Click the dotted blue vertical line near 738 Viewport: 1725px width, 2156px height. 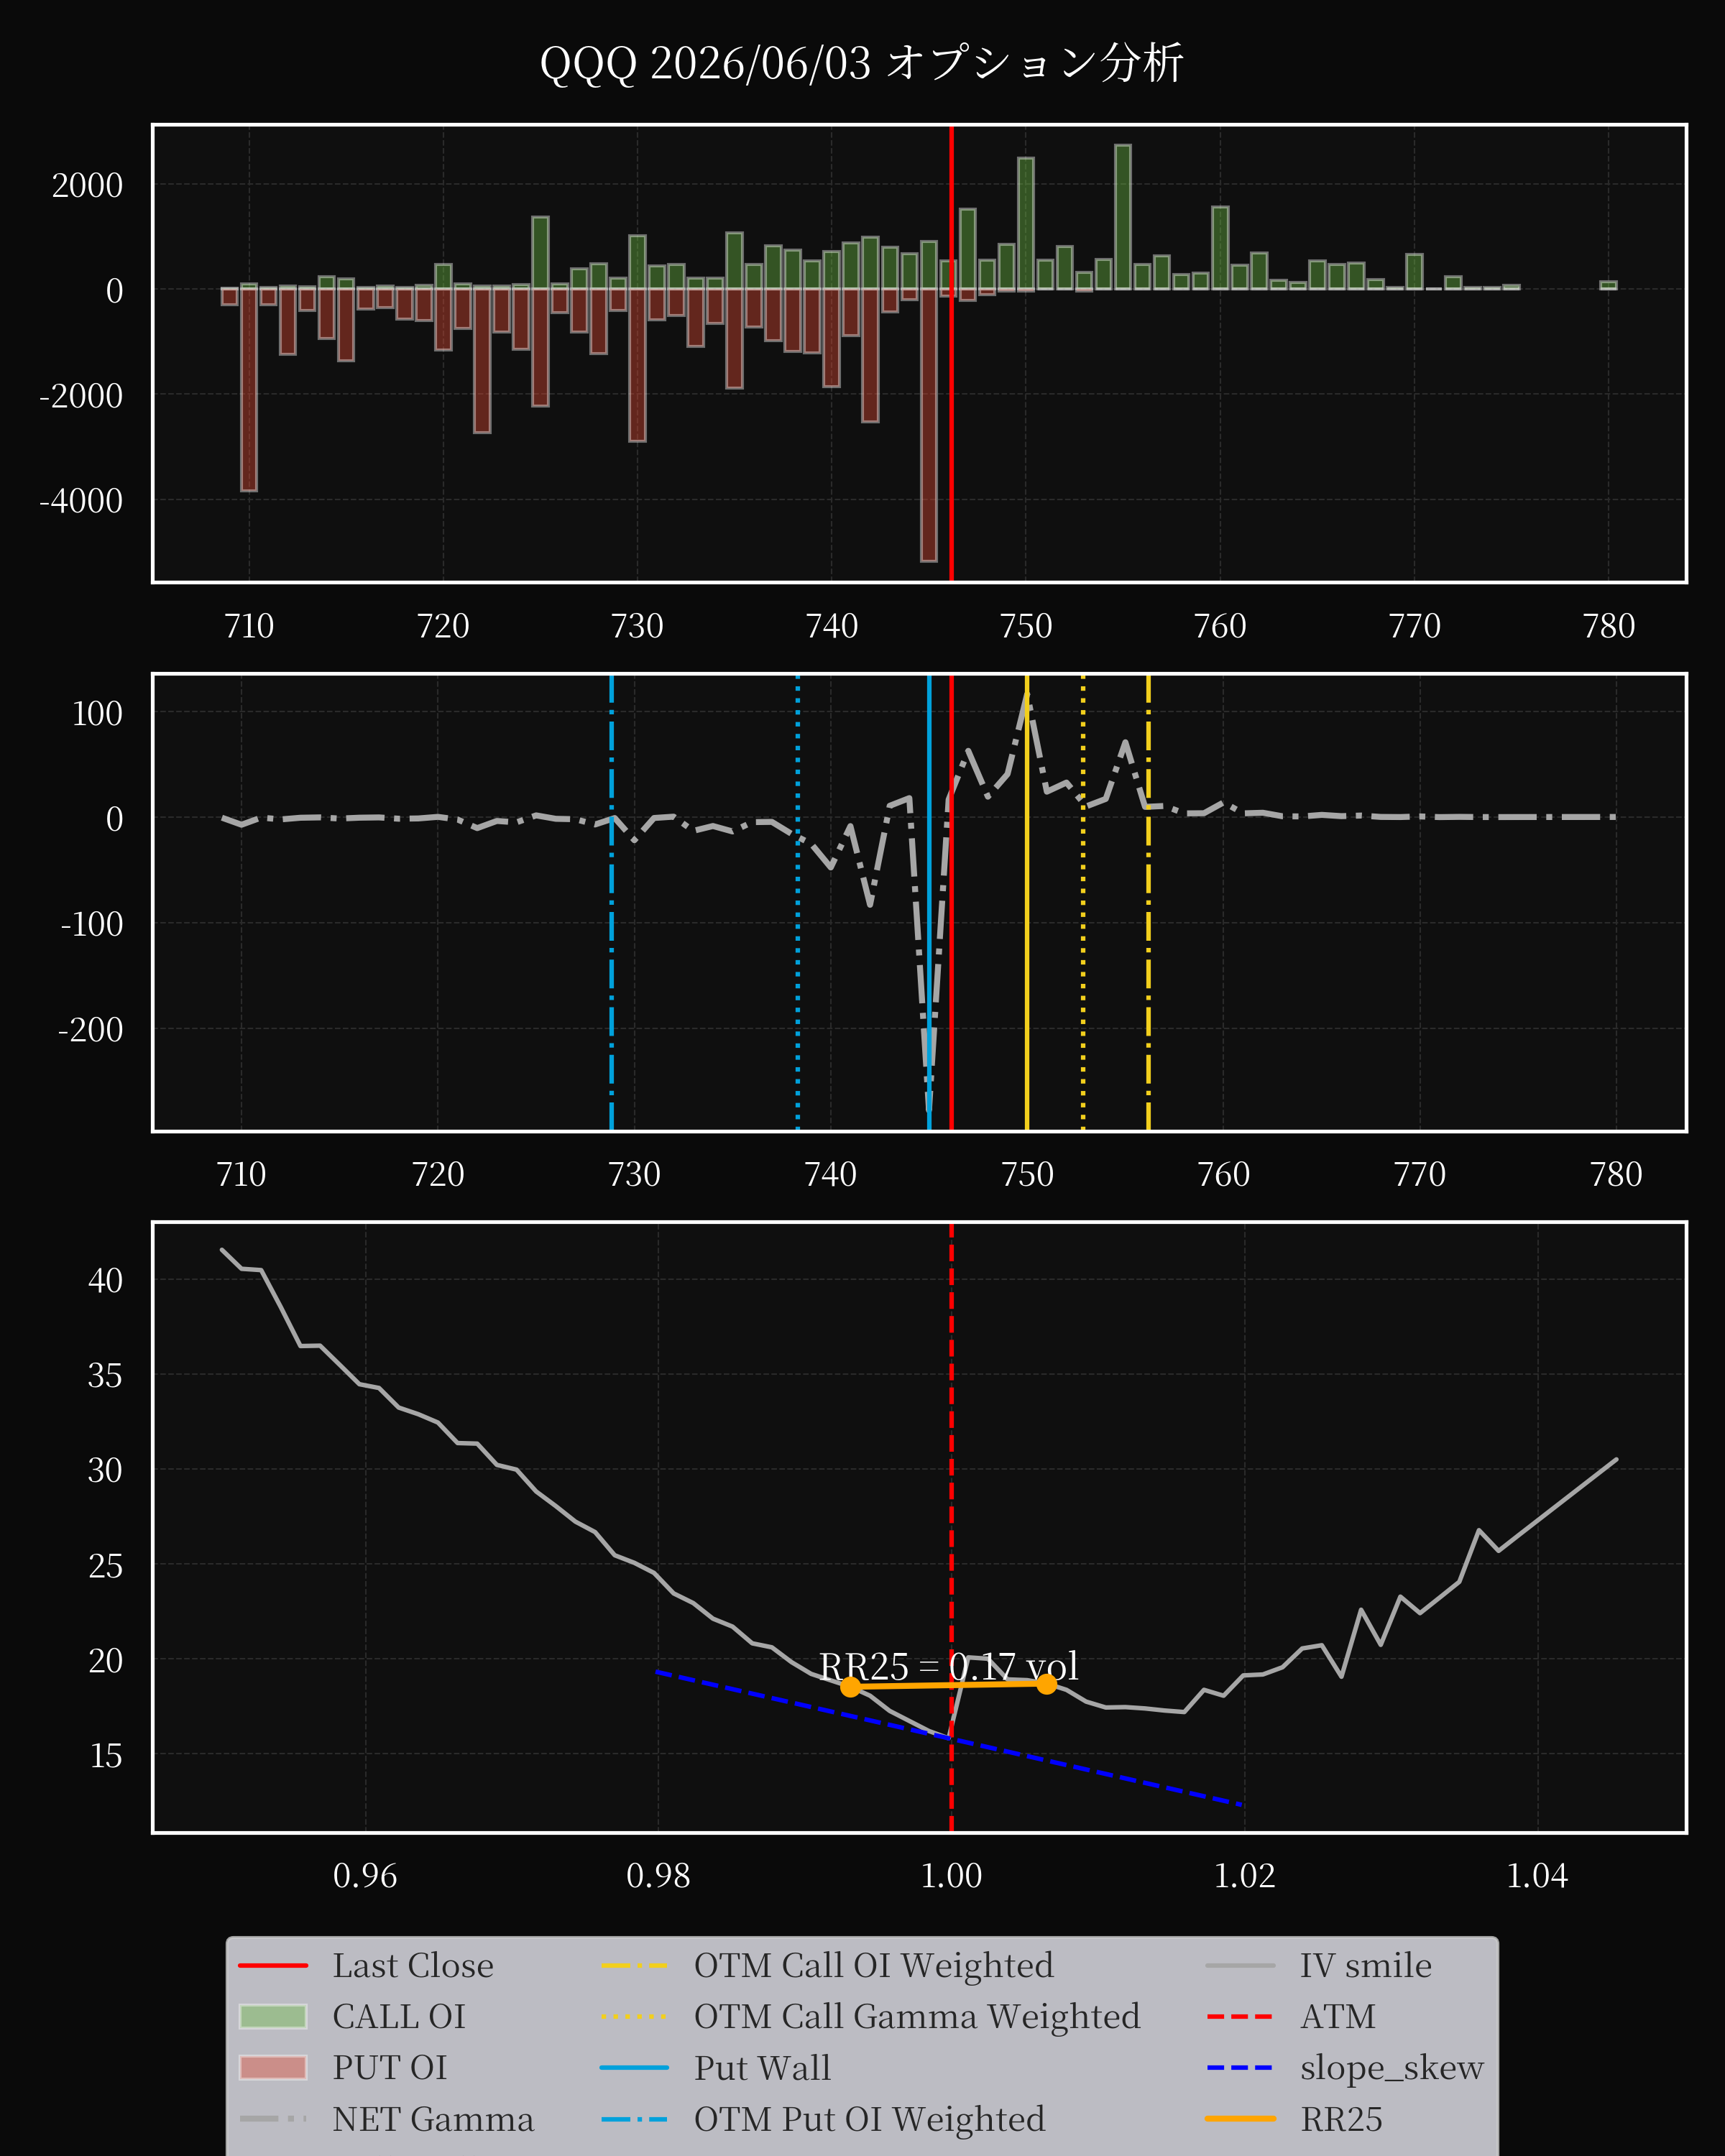coord(797,903)
